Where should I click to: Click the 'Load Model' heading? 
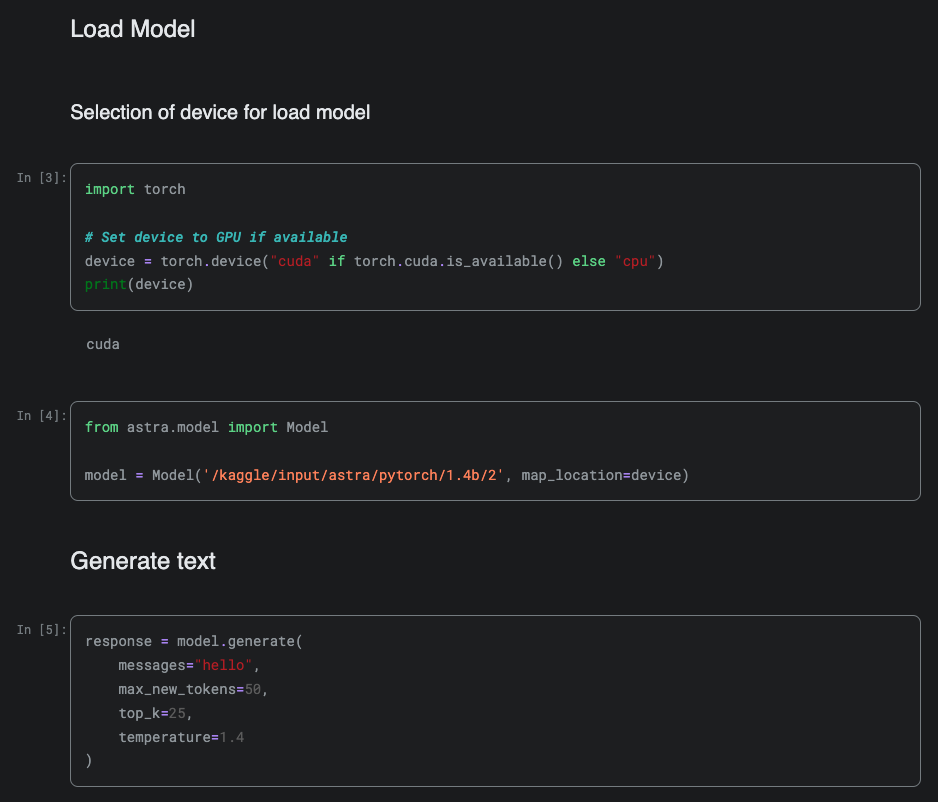point(132,29)
